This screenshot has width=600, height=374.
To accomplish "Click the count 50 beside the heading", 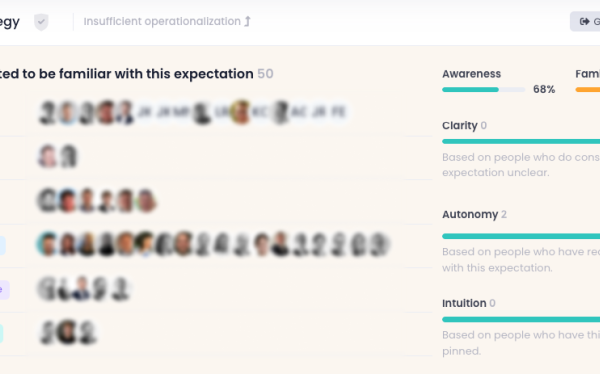I will point(265,74).
